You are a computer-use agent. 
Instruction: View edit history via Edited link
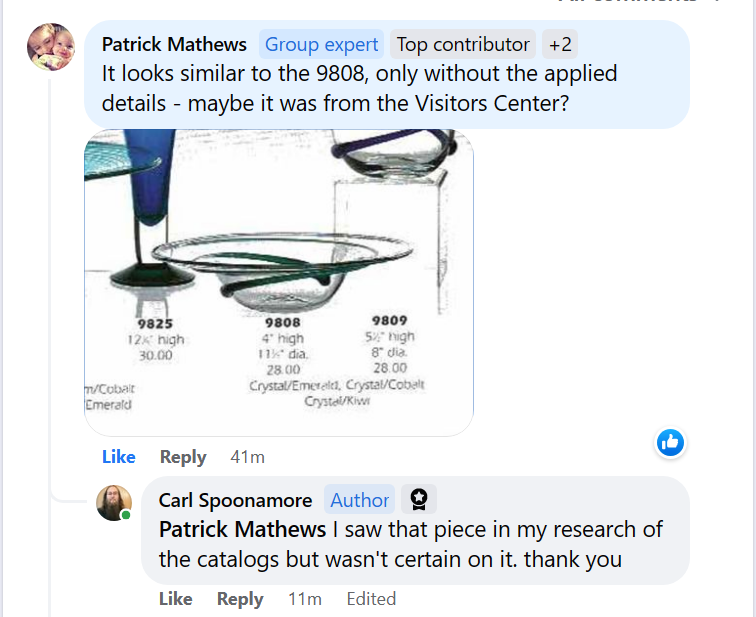click(371, 599)
